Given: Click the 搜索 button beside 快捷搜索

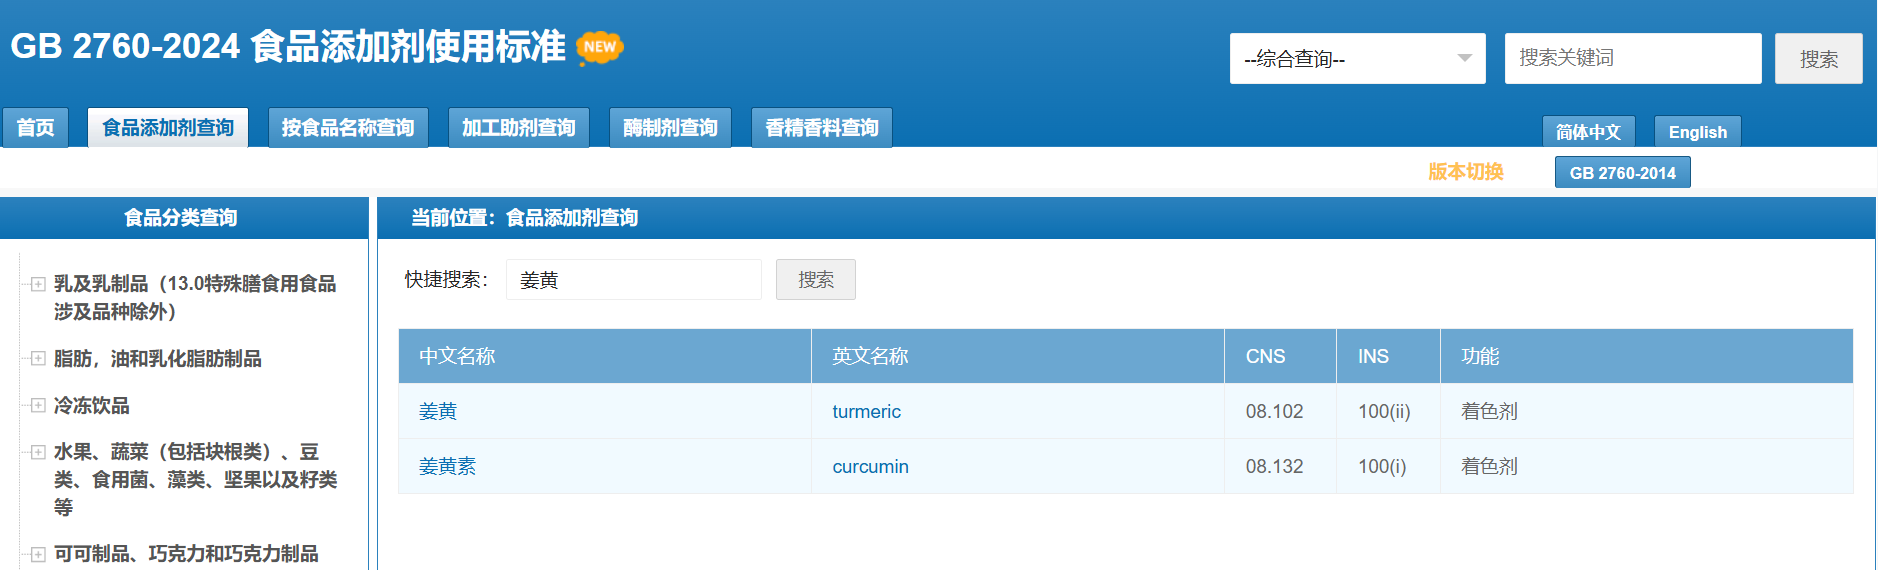Looking at the screenshot, I should (x=815, y=280).
